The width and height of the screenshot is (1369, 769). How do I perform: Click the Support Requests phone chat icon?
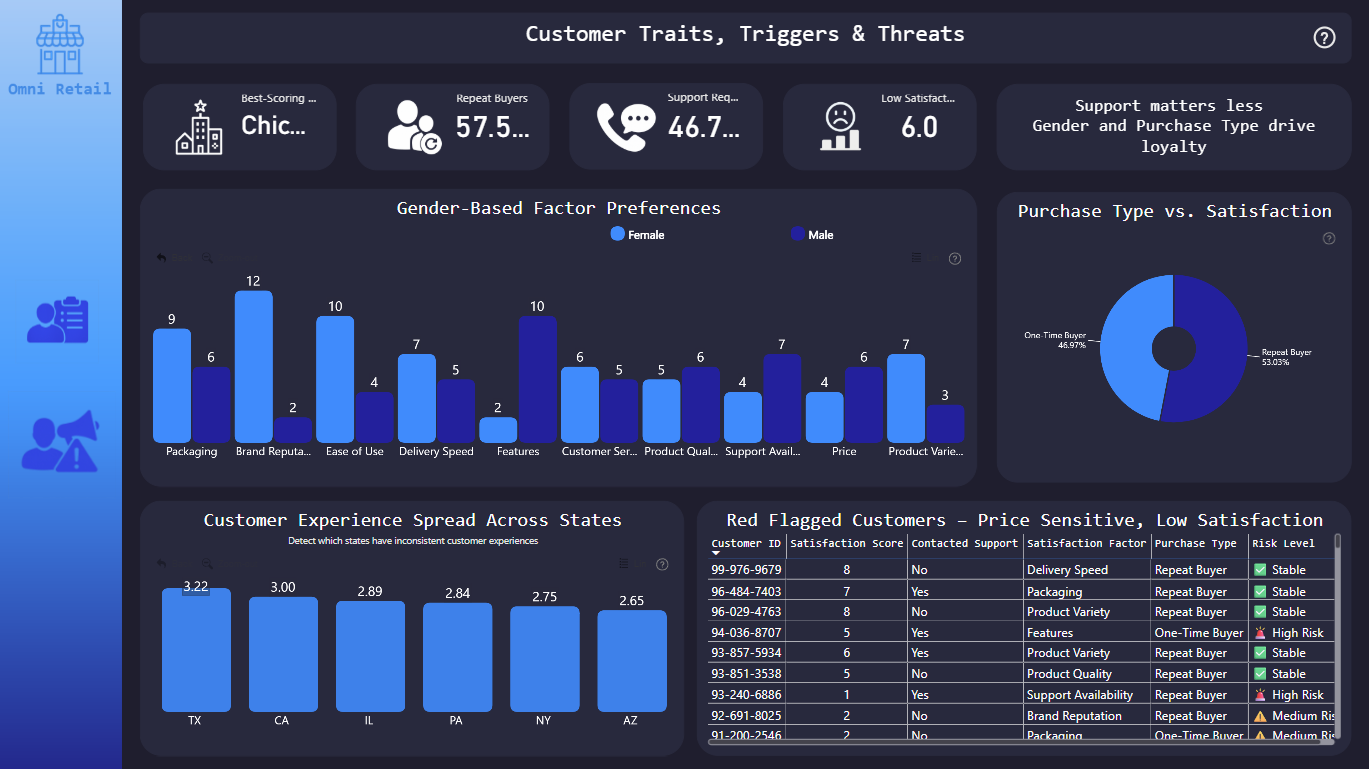coord(626,127)
